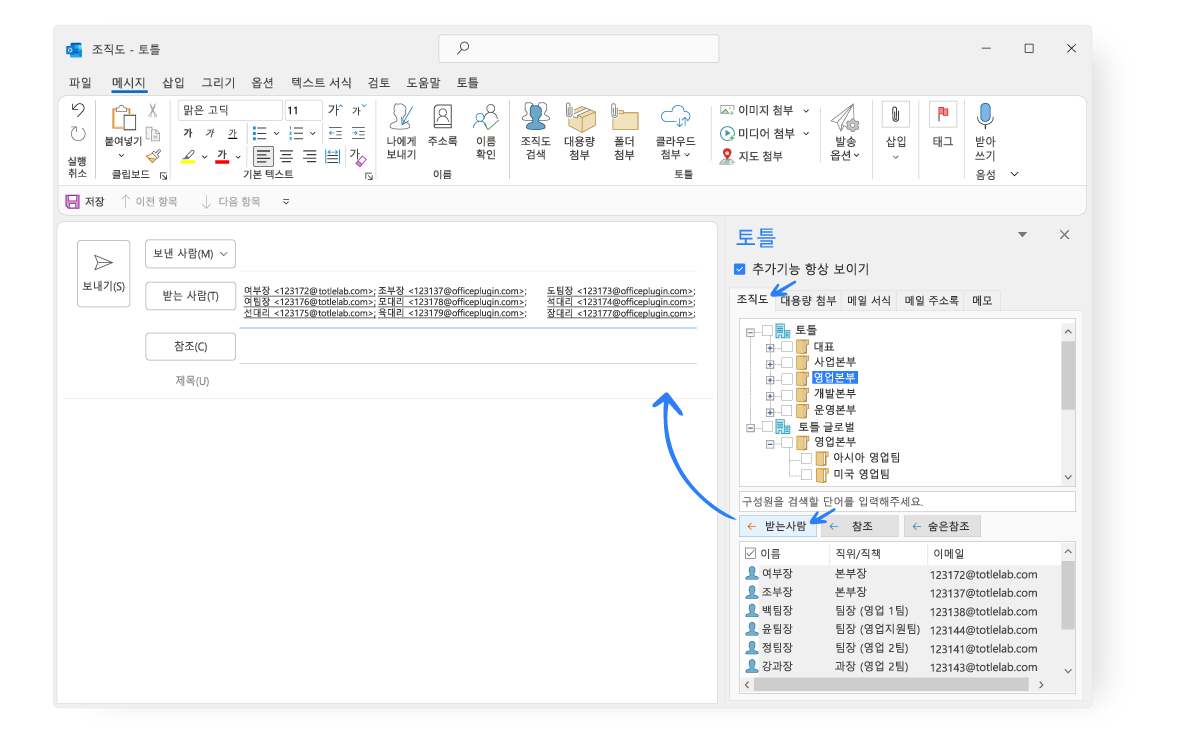Click the Dictate (받아쓰기) microphone icon
1200x750 pixels.
pos(985,116)
